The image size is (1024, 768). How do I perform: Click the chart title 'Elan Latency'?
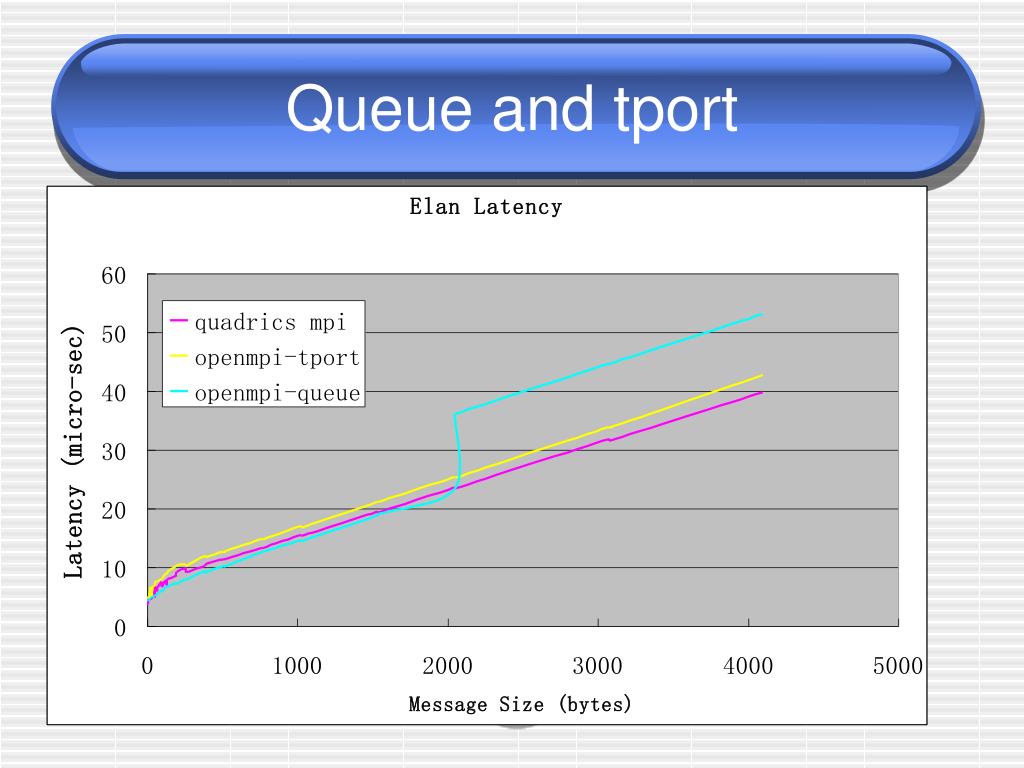(x=485, y=207)
